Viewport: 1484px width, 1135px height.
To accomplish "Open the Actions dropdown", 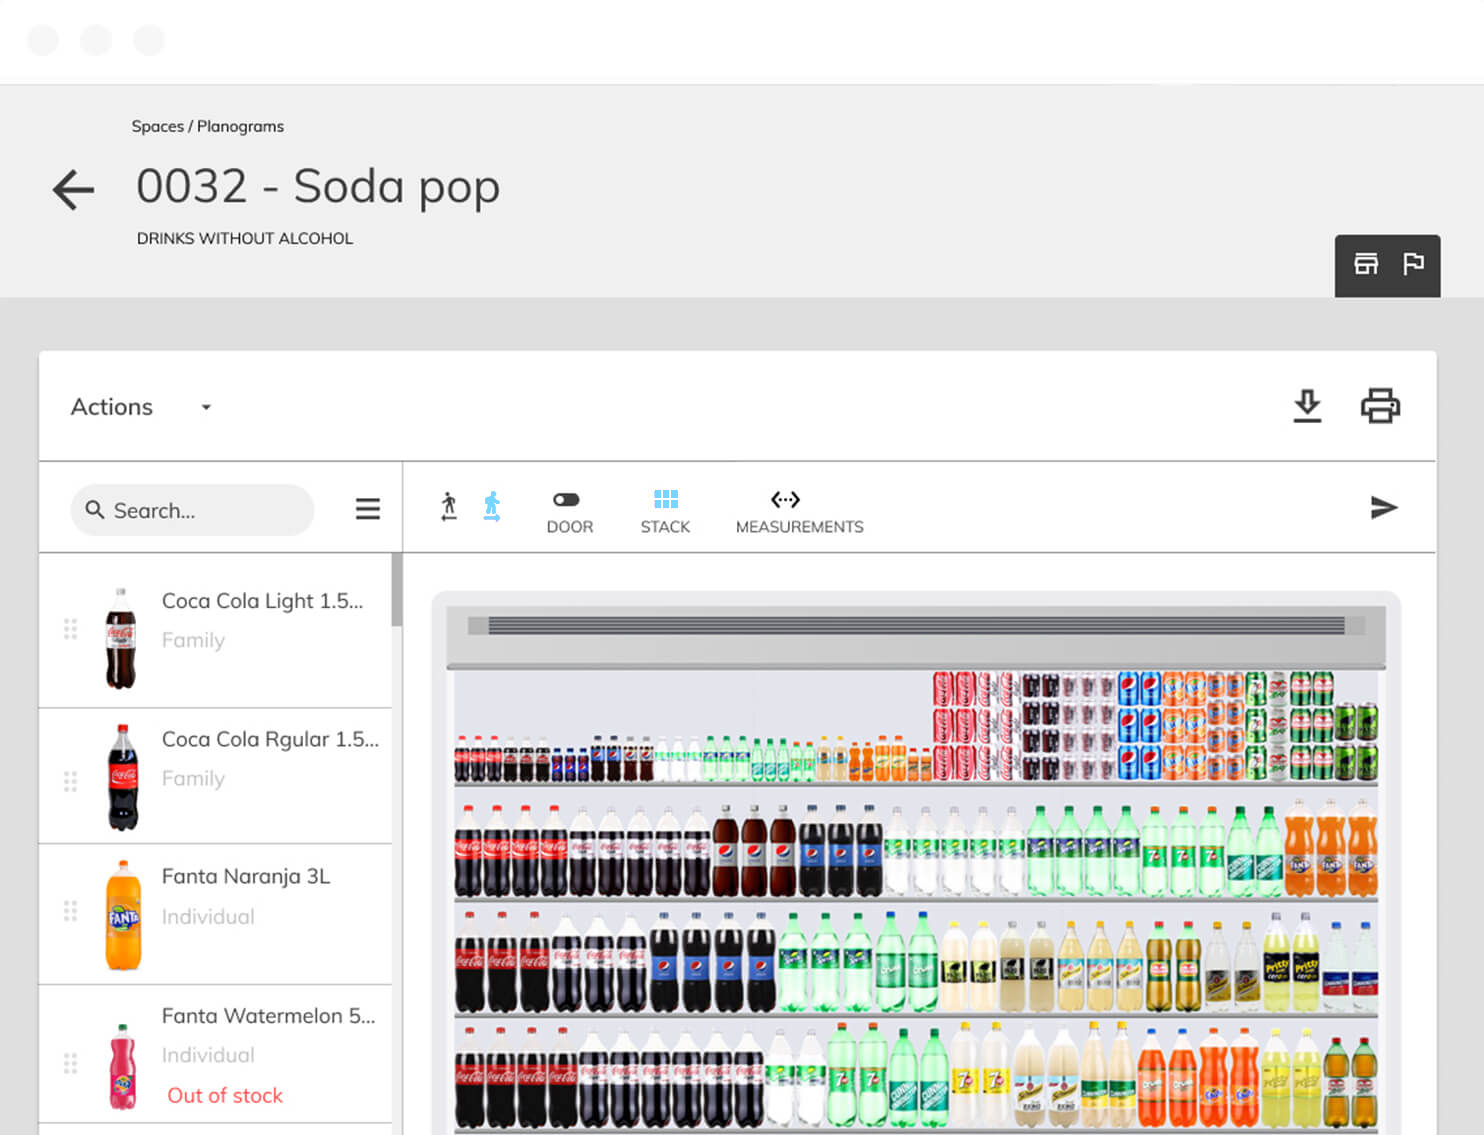I will [x=141, y=407].
